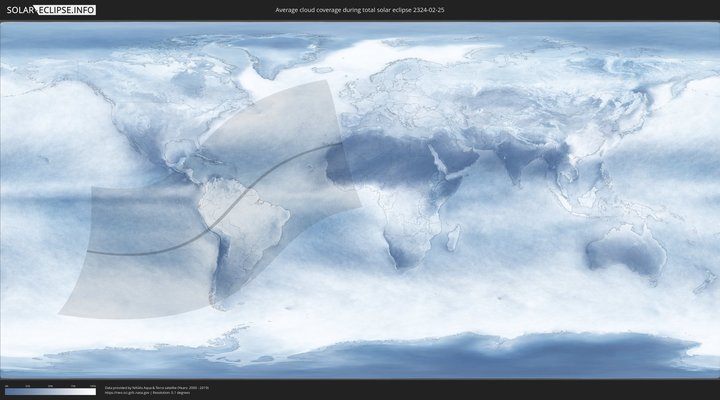Click the dark totality path line over the Pacific
The image size is (720, 400).
click(130, 252)
